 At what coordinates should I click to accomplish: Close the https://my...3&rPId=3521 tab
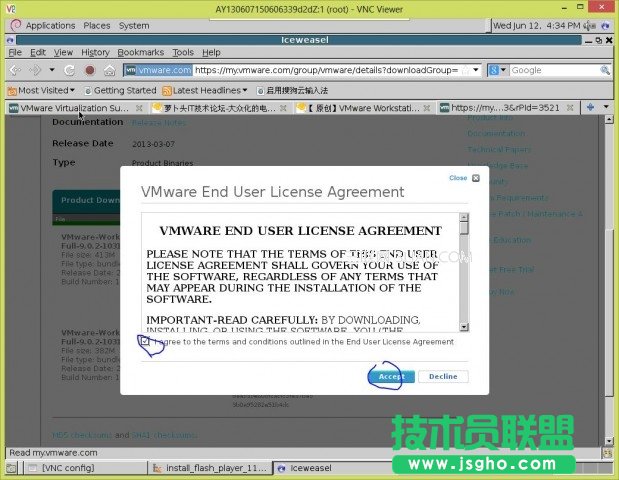click(x=570, y=107)
